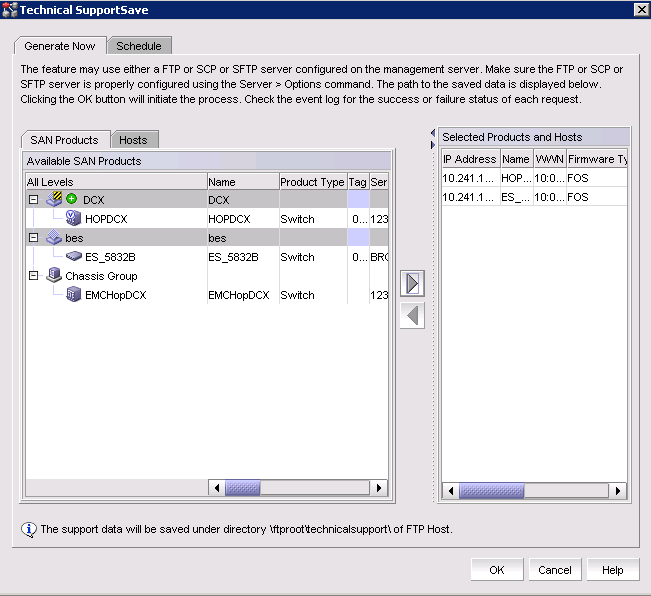651x596 pixels.
Task: Open the Hosts tab
Action: click(x=133, y=140)
